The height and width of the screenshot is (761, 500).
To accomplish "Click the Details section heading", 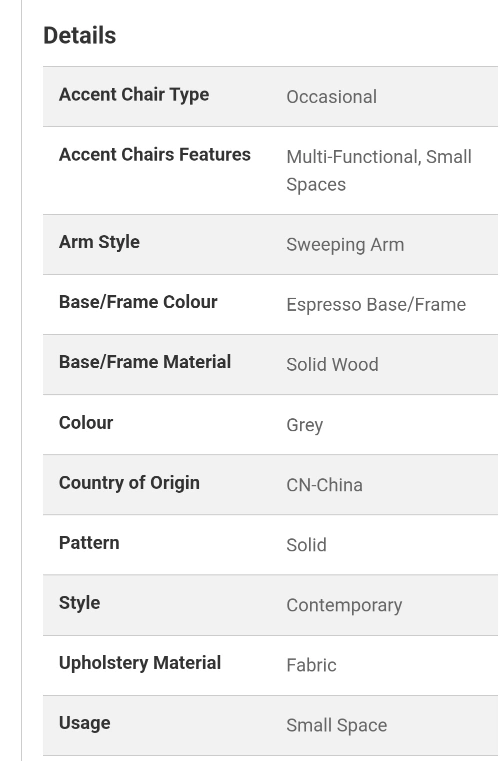I will point(80,35).
